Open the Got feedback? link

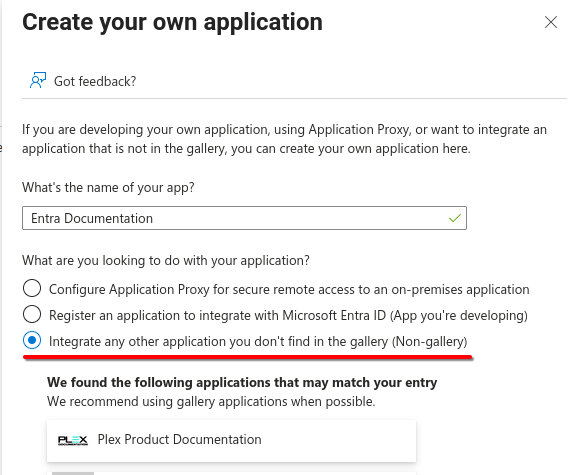95,81
